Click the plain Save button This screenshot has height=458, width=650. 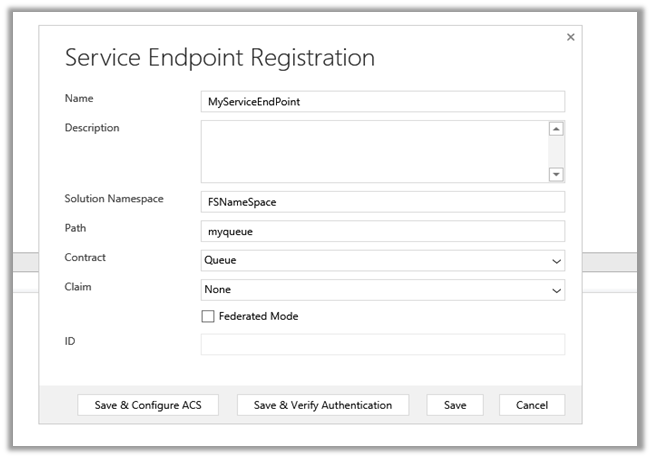455,405
